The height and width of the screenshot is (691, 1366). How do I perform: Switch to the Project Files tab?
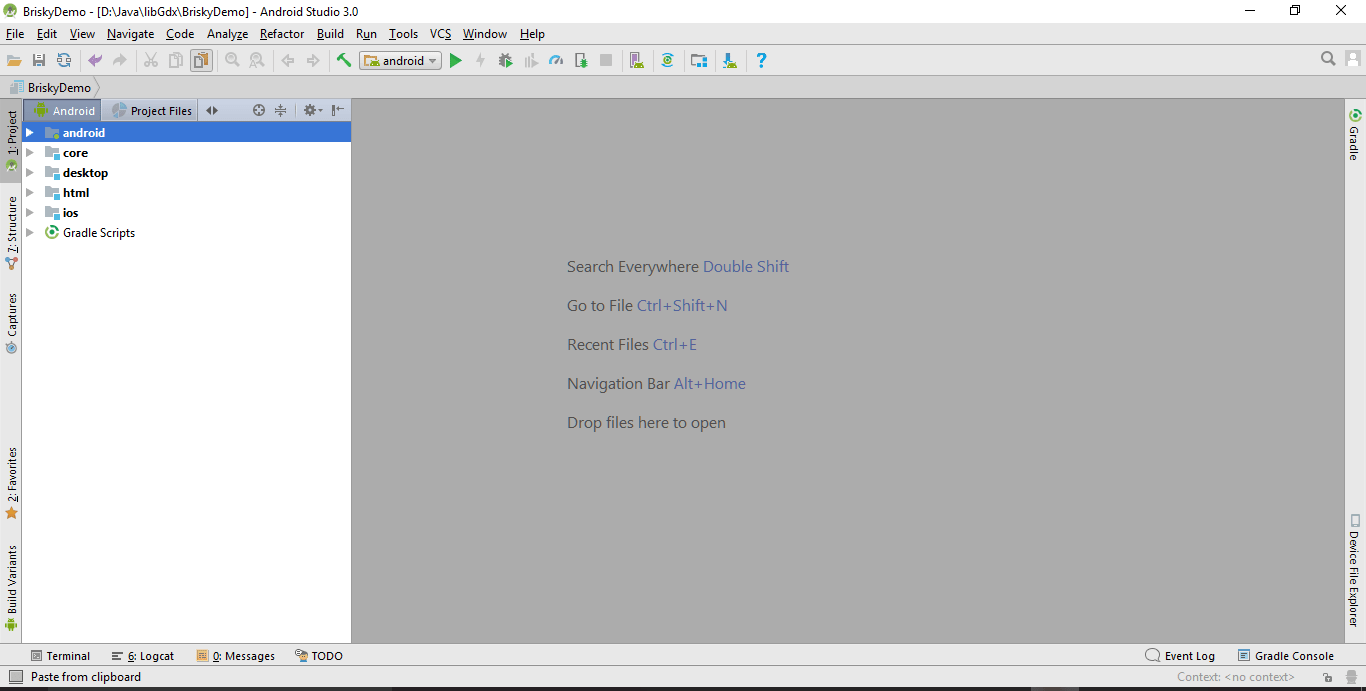point(152,111)
